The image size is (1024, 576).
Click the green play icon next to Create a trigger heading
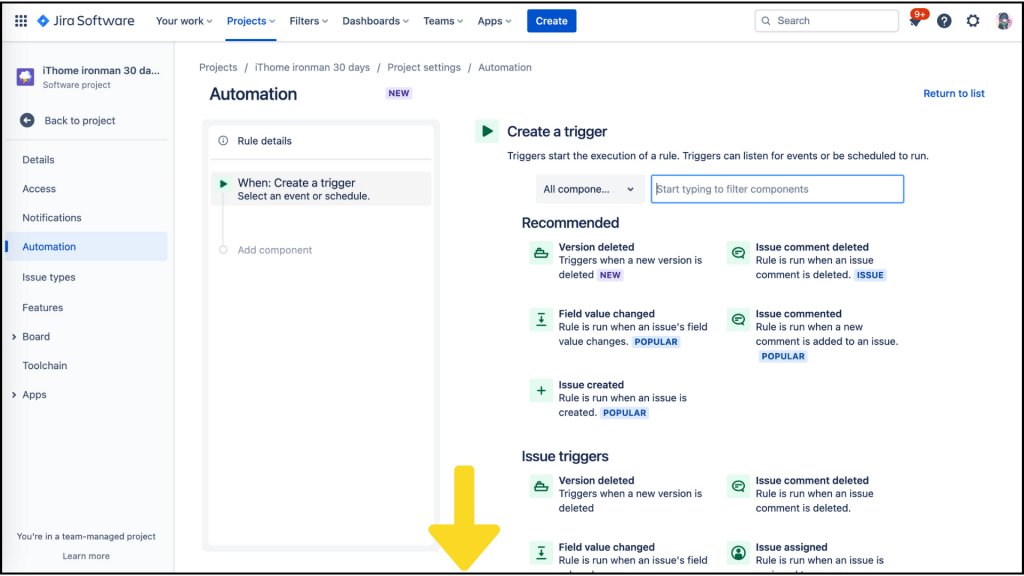tap(487, 131)
